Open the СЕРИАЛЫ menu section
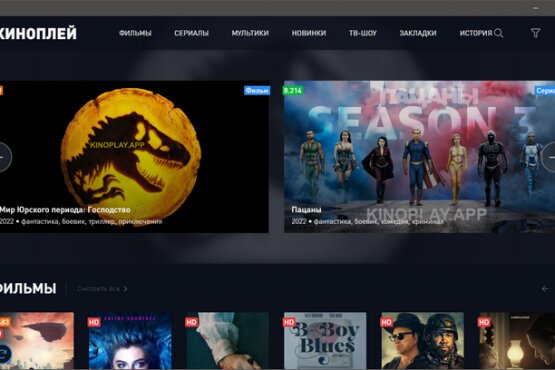The width and height of the screenshot is (555, 370). click(191, 33)
